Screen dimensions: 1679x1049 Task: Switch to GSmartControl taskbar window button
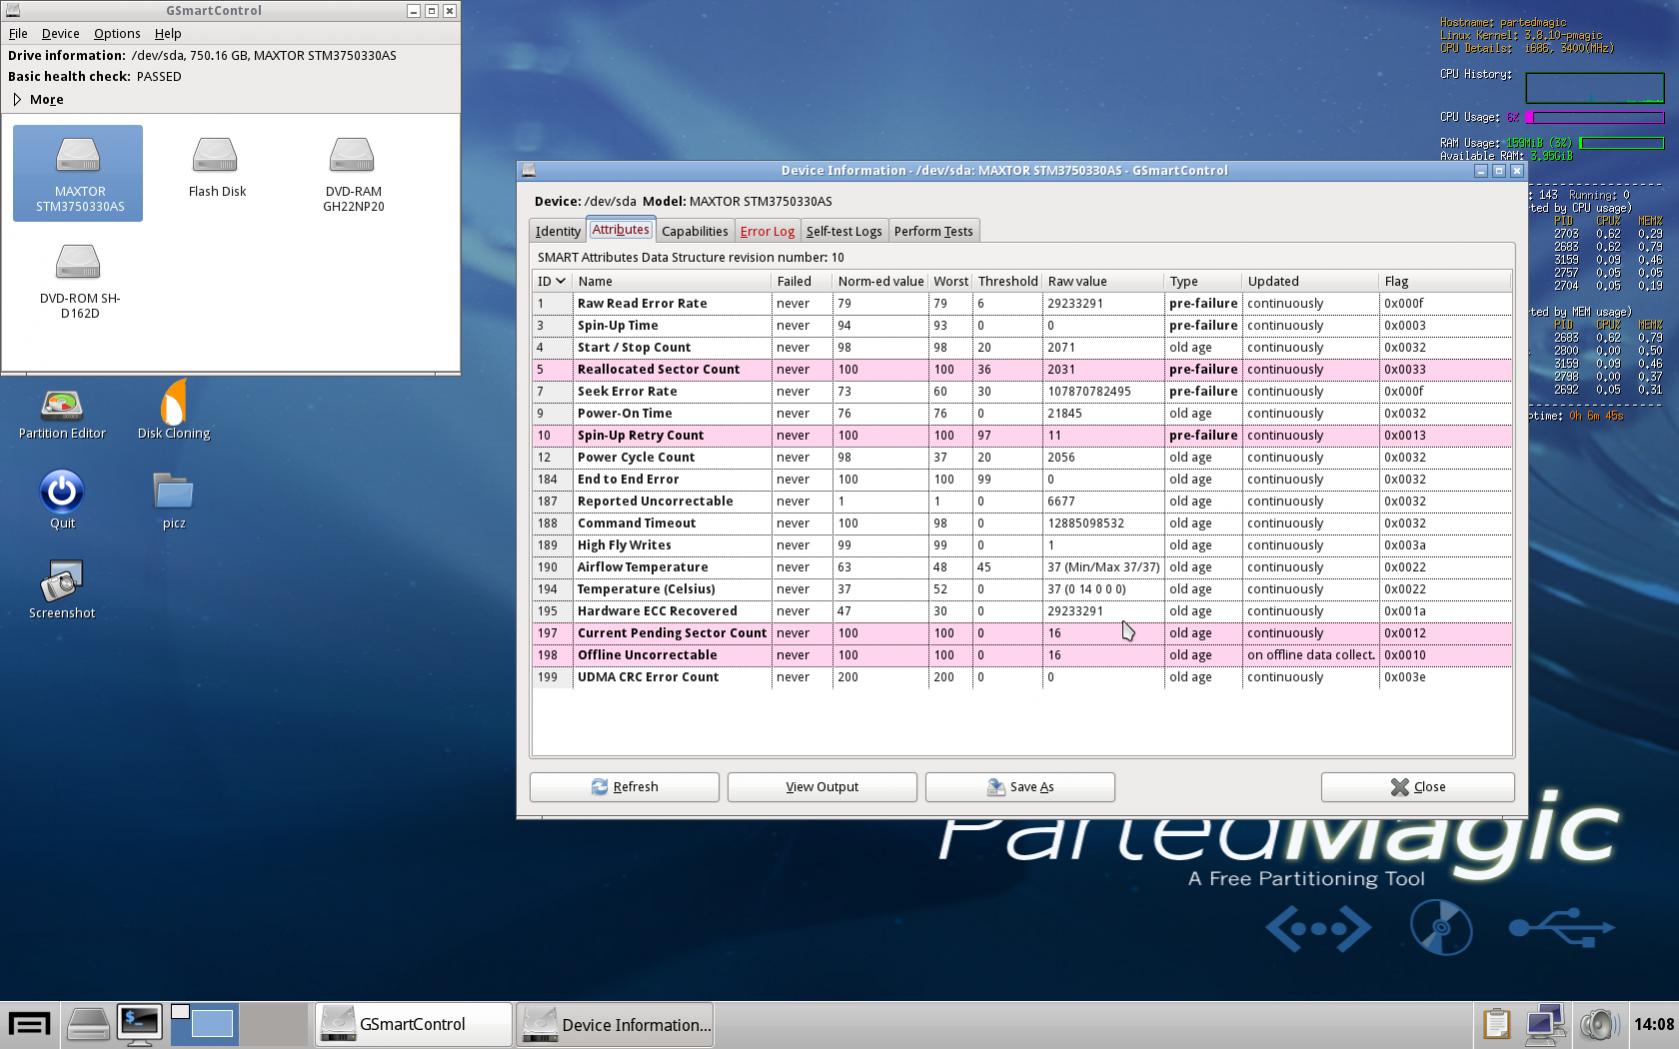coord(414,1024)
